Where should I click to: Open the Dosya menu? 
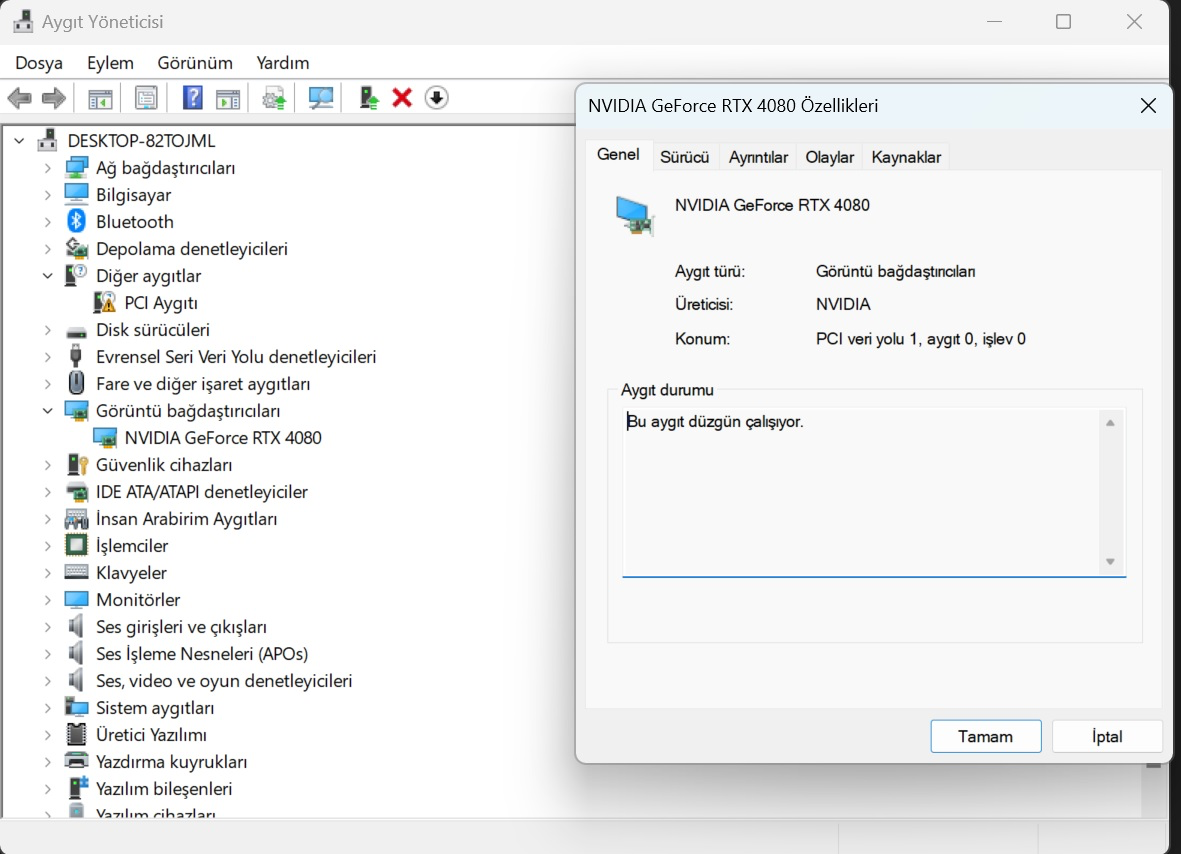coord(39,63)
